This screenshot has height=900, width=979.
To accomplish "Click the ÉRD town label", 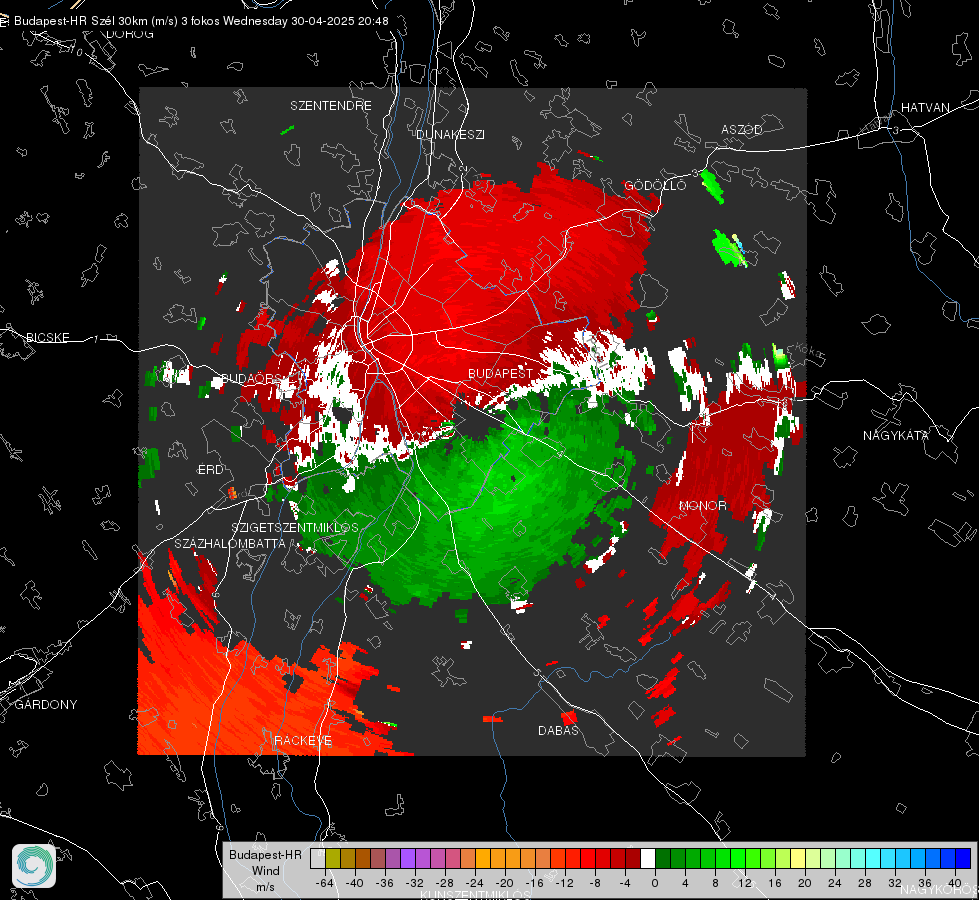I will click(210, 470).
